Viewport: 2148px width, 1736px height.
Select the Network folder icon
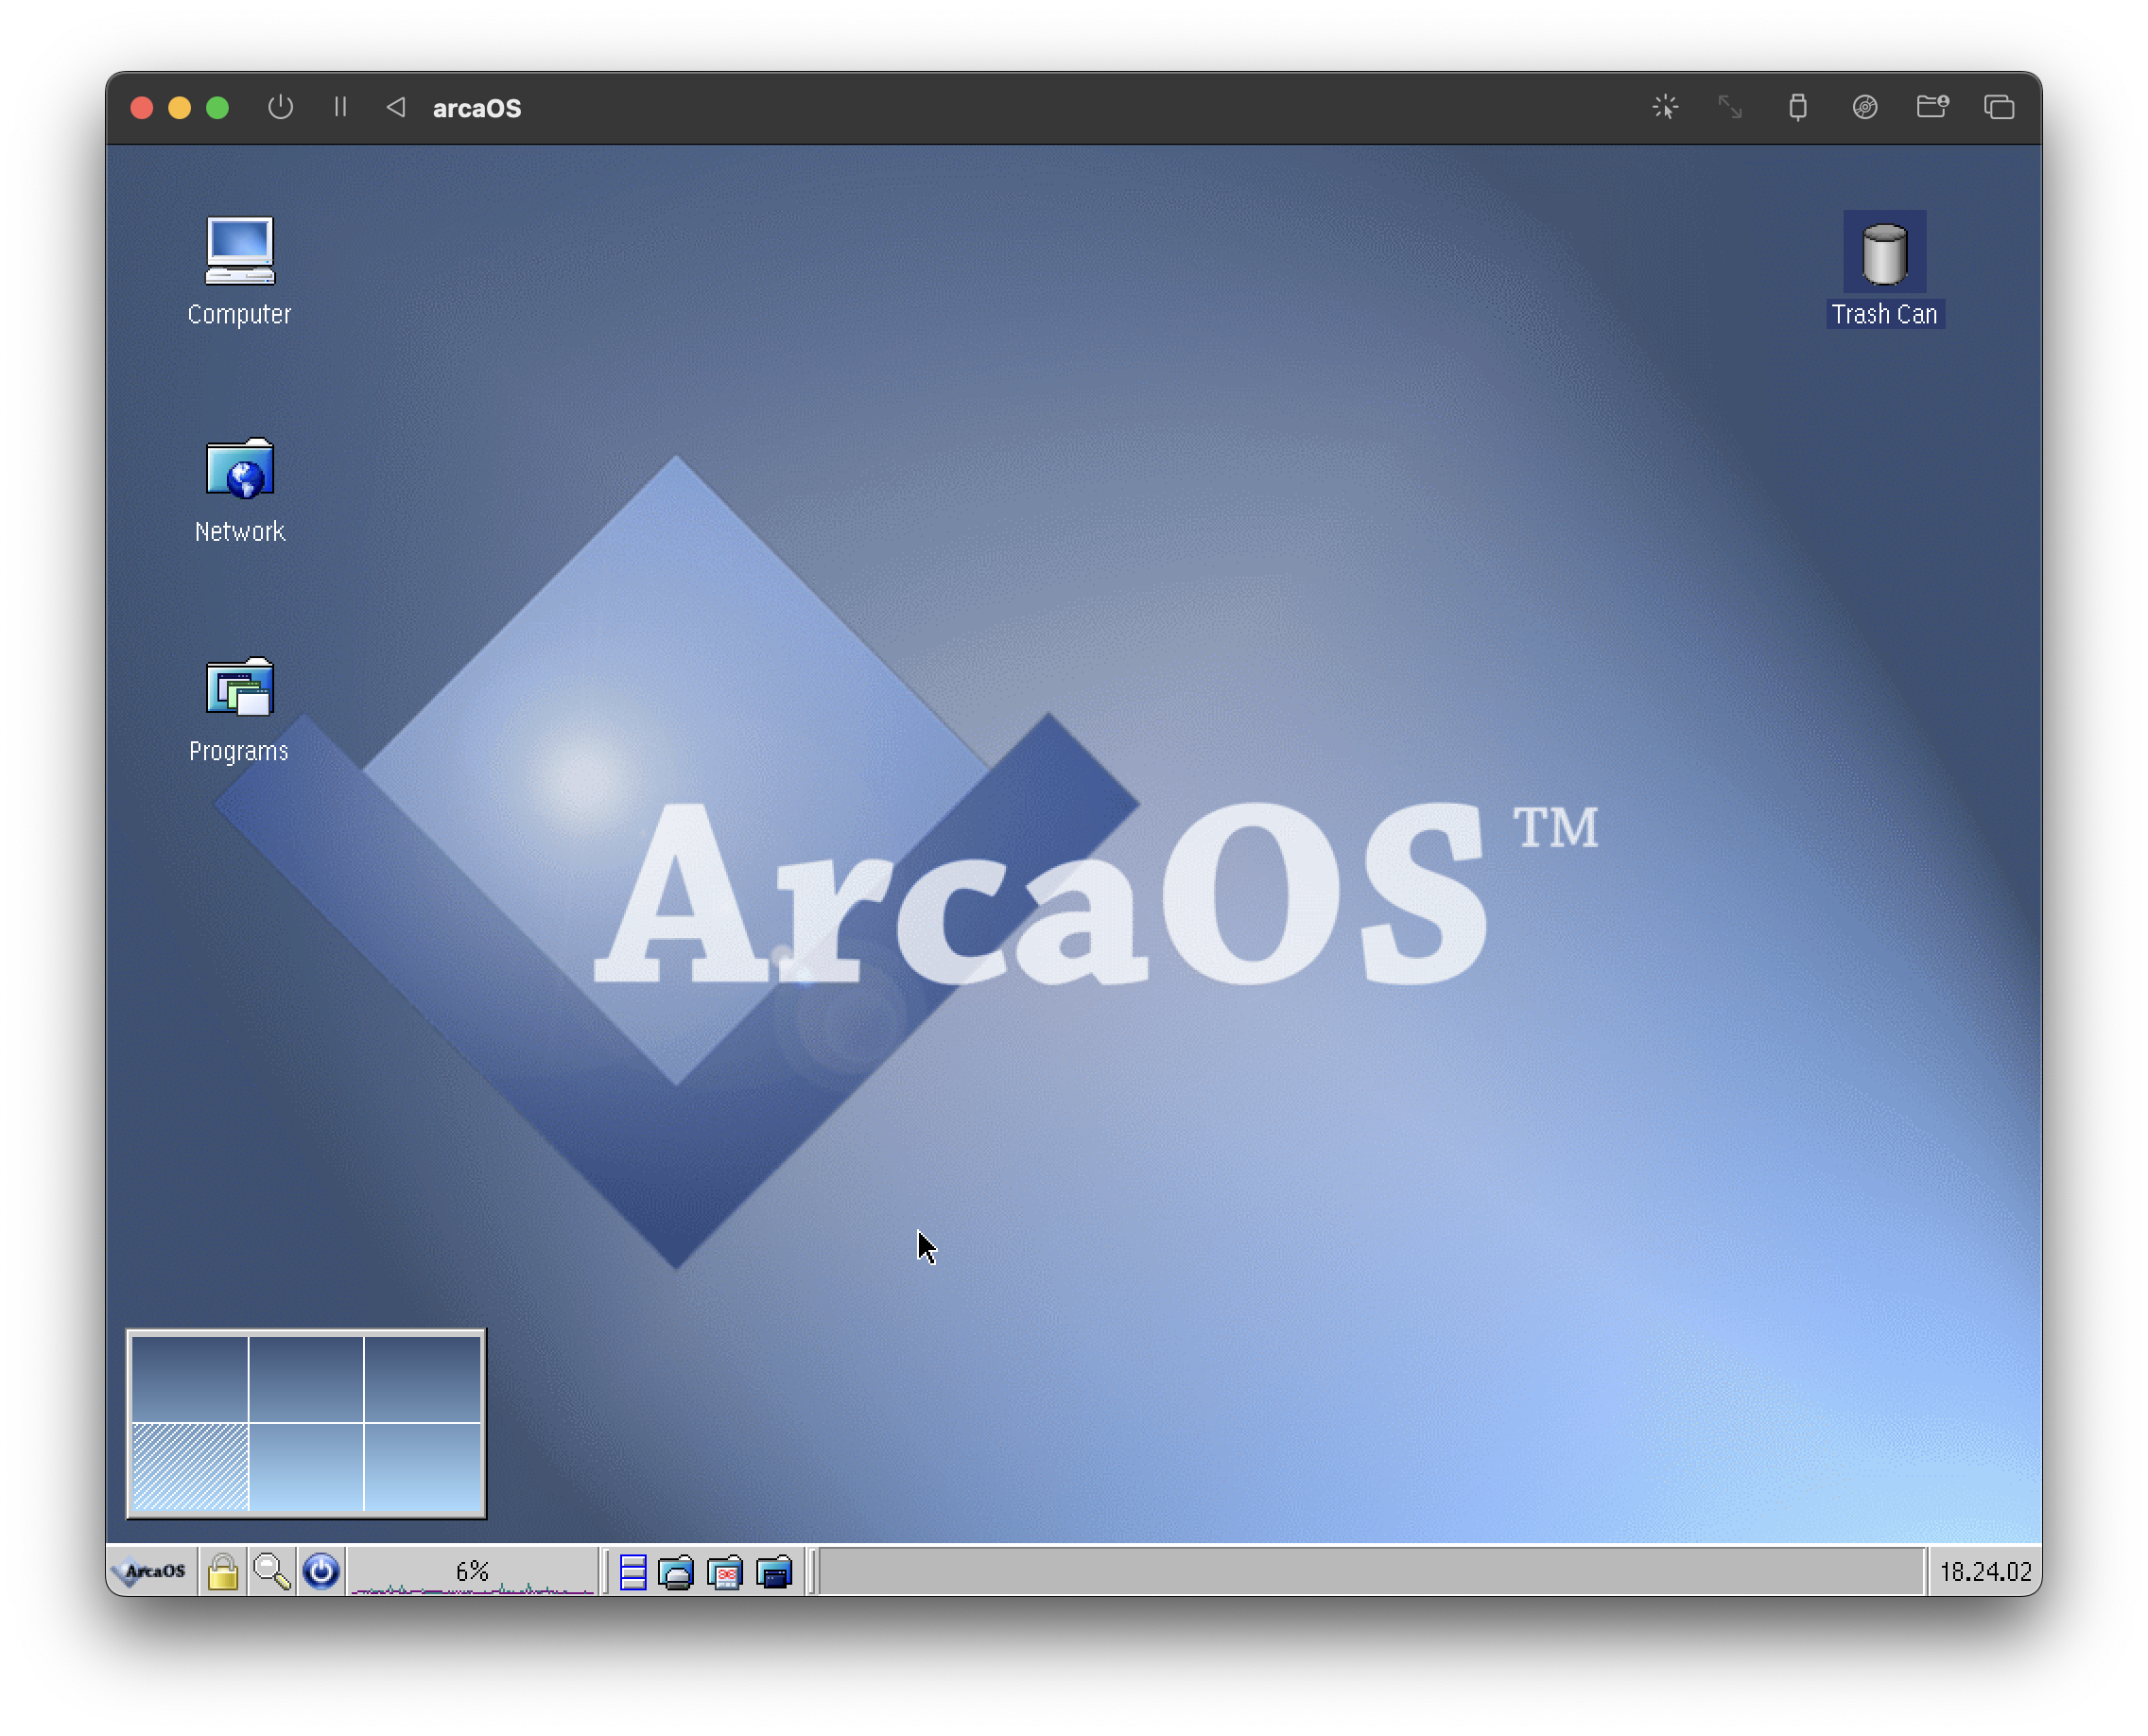pyautogui.click(x=239, y=468)
